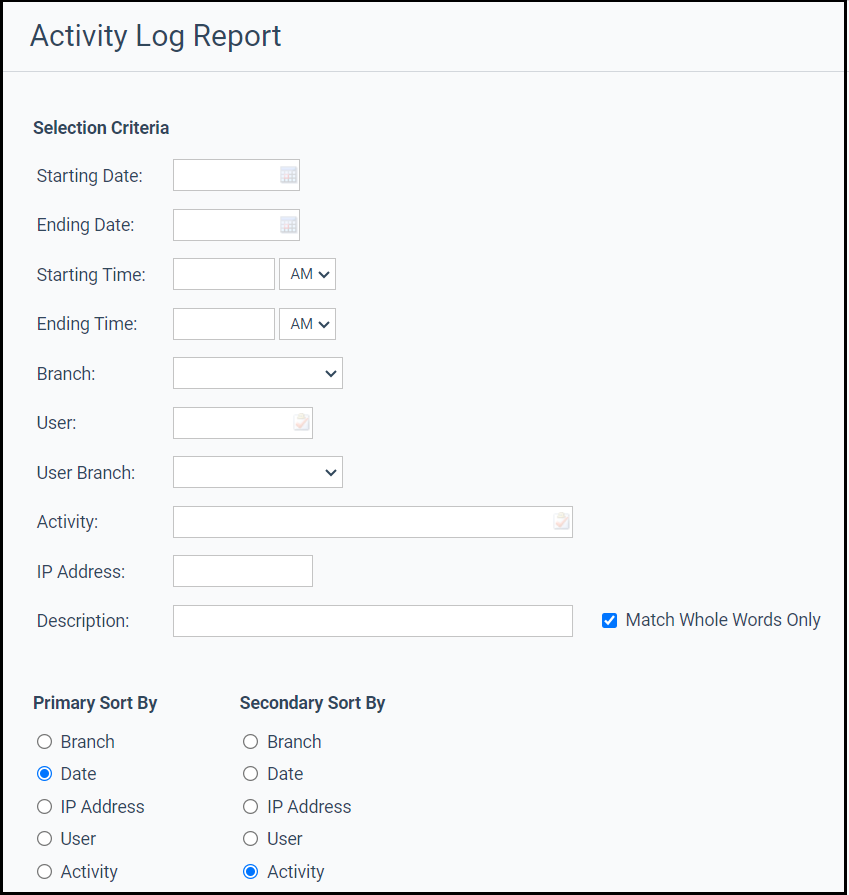Select Activity under Primary Sort By
Viewport: 849px width, 895px height.
point(44,871)
